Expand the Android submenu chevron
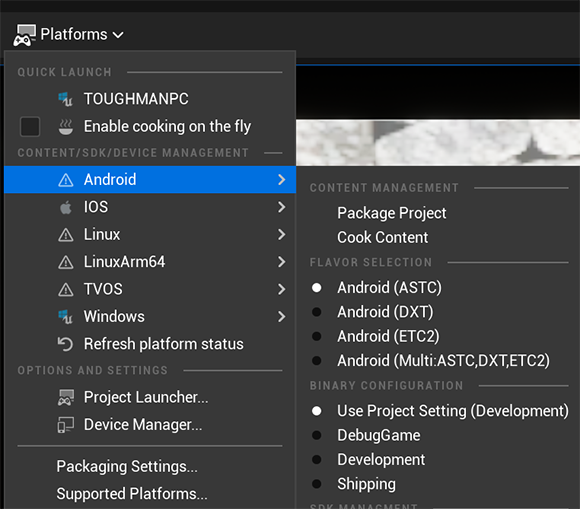Image resolution: width=580 pixels, height=509 pixels. point(281,180)
